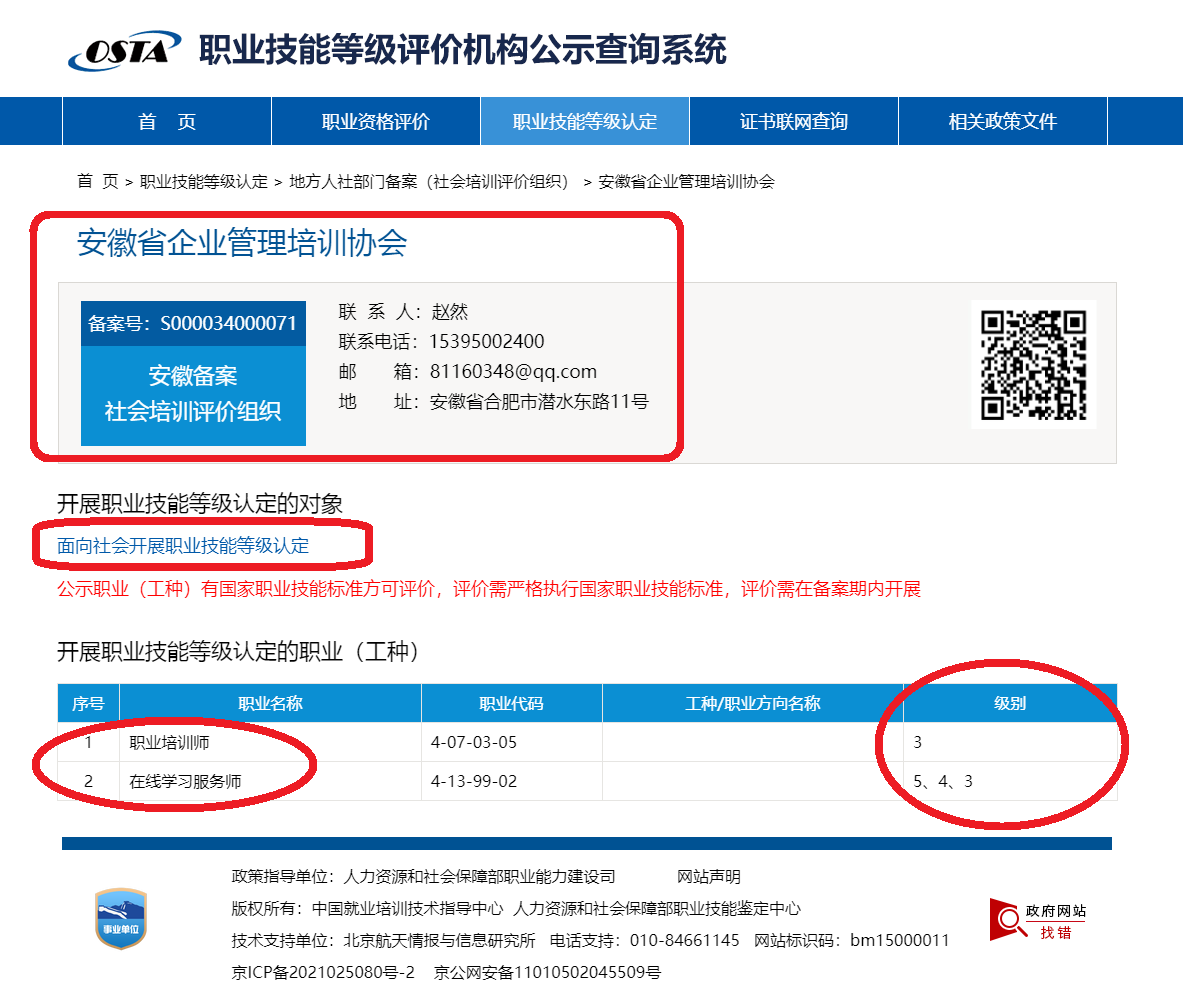Click 版权所有 footer line
Screen dimensions: 1183x988
pyautogui.click(x=516, y=909)
